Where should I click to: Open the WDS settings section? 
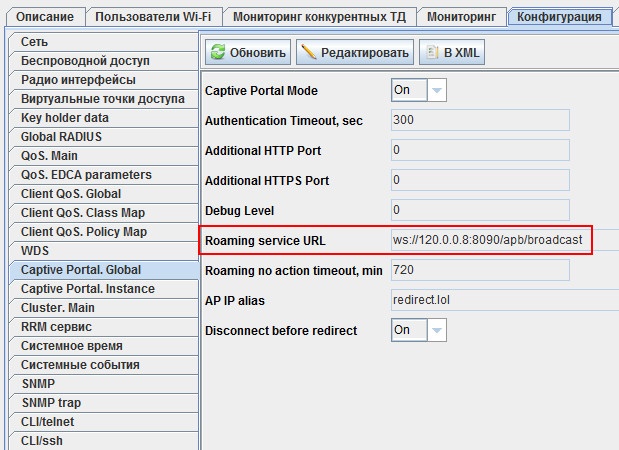[35, 251]
